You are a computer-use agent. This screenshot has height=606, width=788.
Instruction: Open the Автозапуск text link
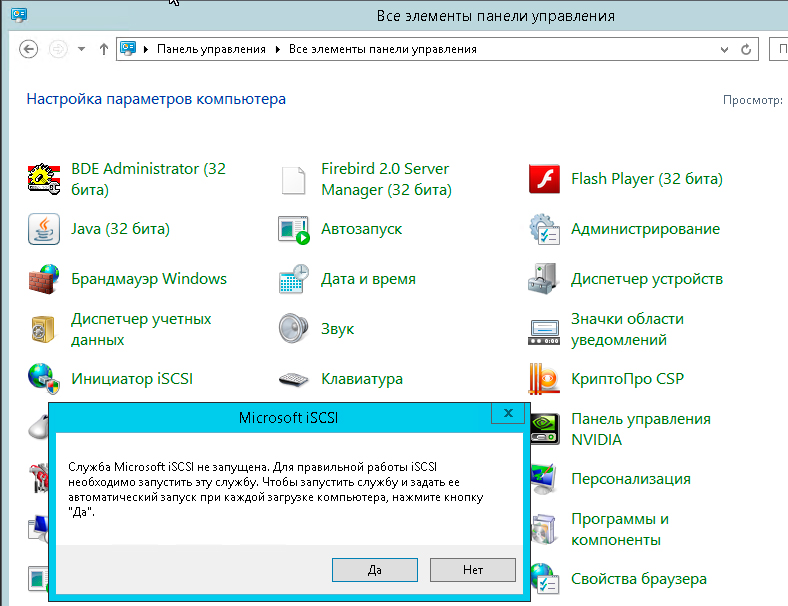click(x=361, y=229)
